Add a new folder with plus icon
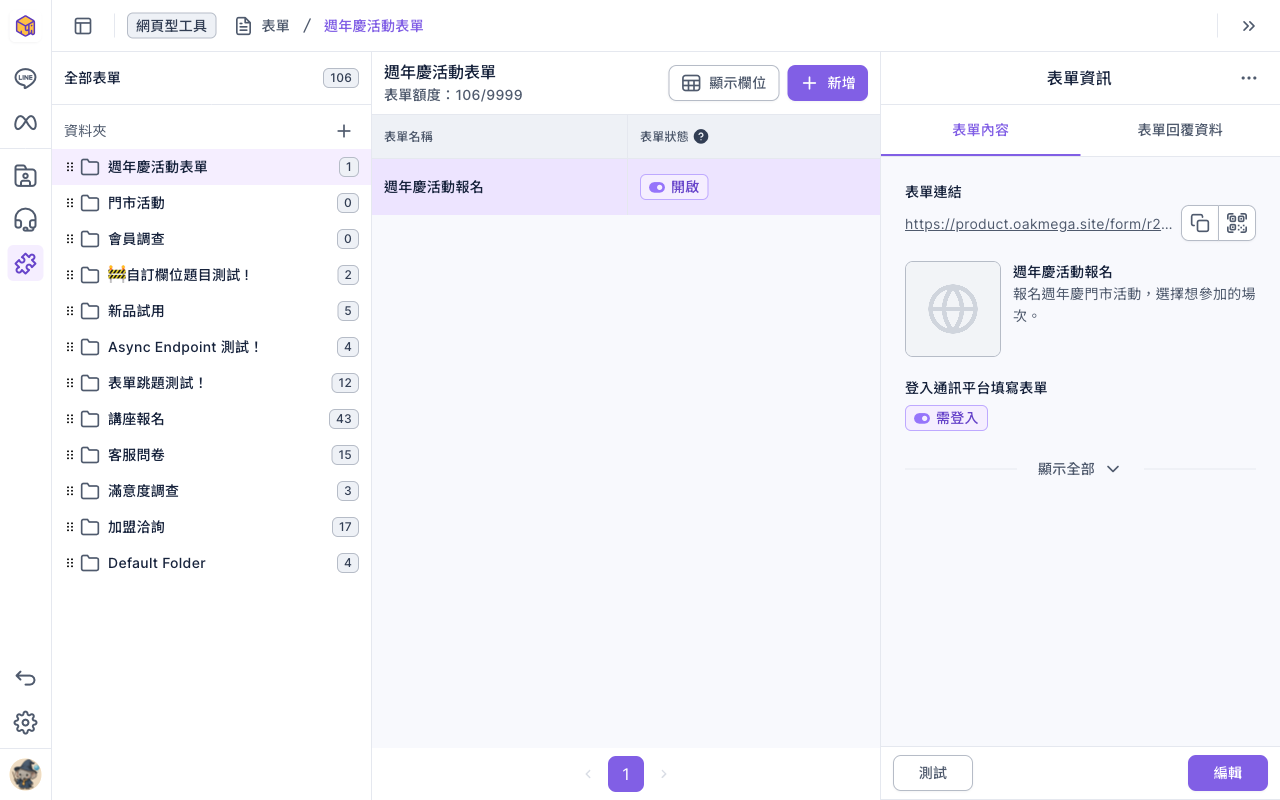Screen dimensions: 1280x800 [x=344, y=131]
